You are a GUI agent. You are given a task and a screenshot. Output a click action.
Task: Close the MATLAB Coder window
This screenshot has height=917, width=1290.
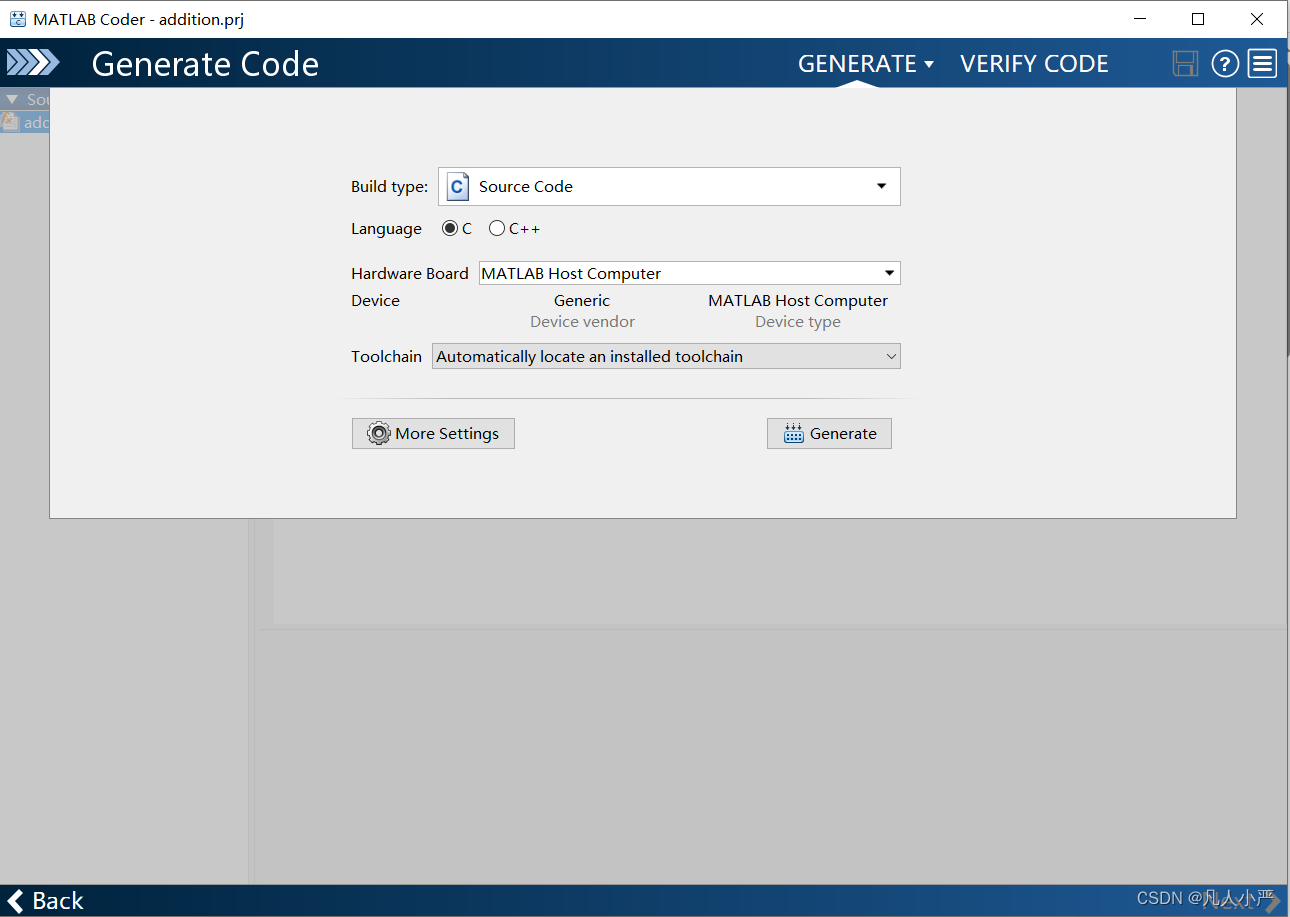coord(1257,19)
